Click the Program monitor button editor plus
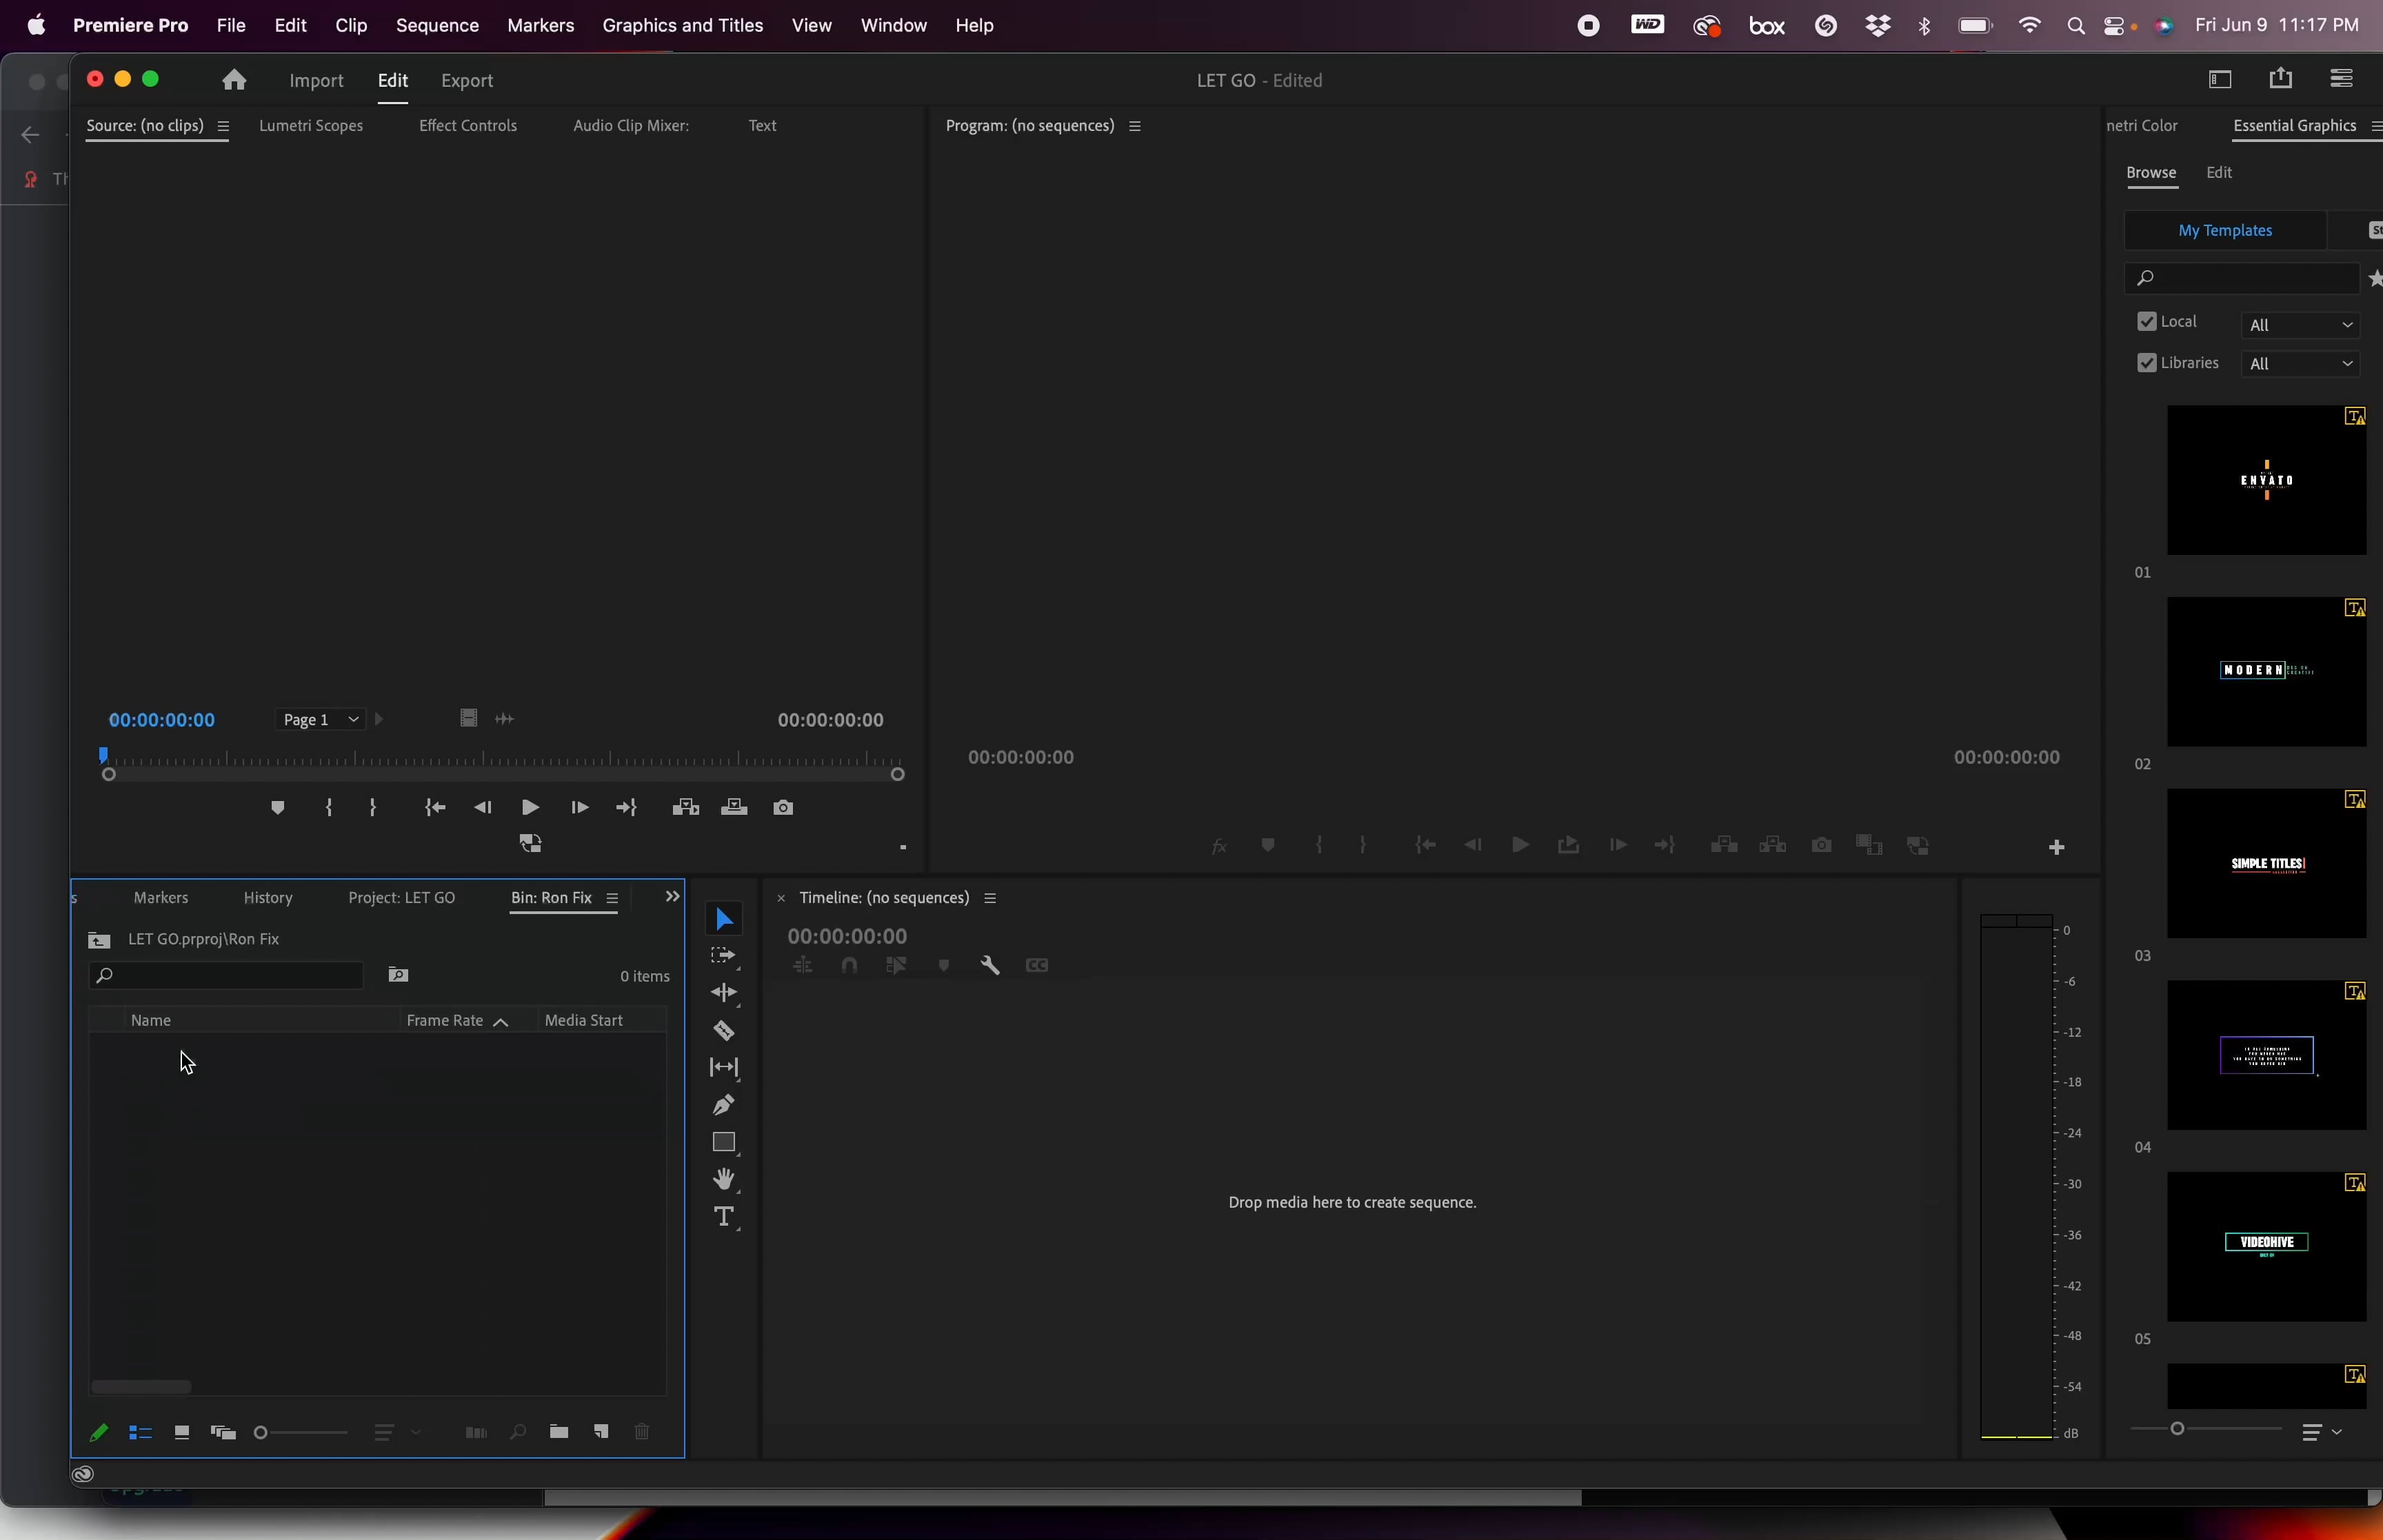2383x1540 pixels. coord(2056,848)
